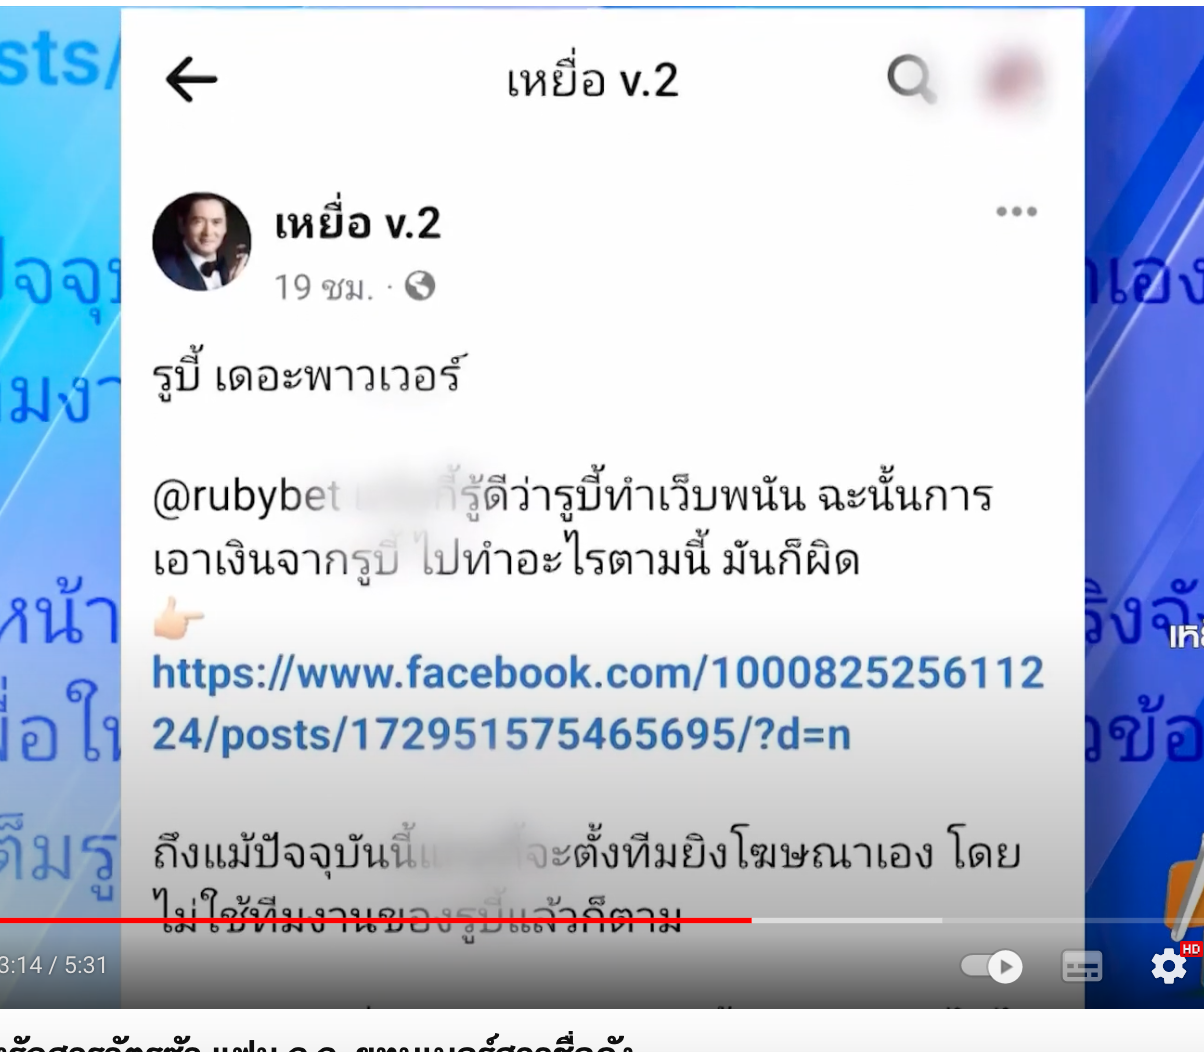This screenshot has height=1052, width=1204.
Task: View the เหยื่อ v.2 profile picture
Action: (x=202, y=241)
